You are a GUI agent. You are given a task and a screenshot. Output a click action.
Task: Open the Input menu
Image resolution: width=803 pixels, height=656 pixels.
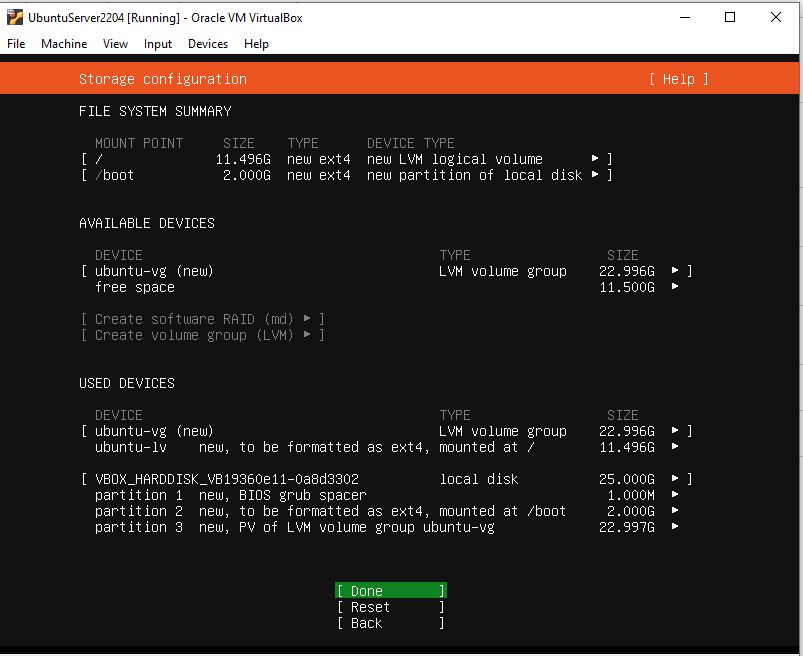(x=158, y=44)
